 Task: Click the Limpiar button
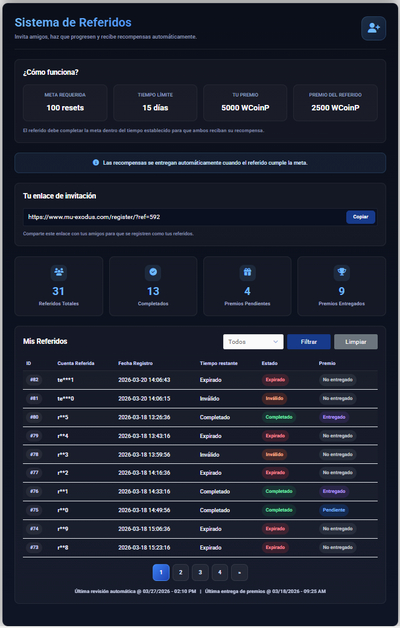point(356,342)
